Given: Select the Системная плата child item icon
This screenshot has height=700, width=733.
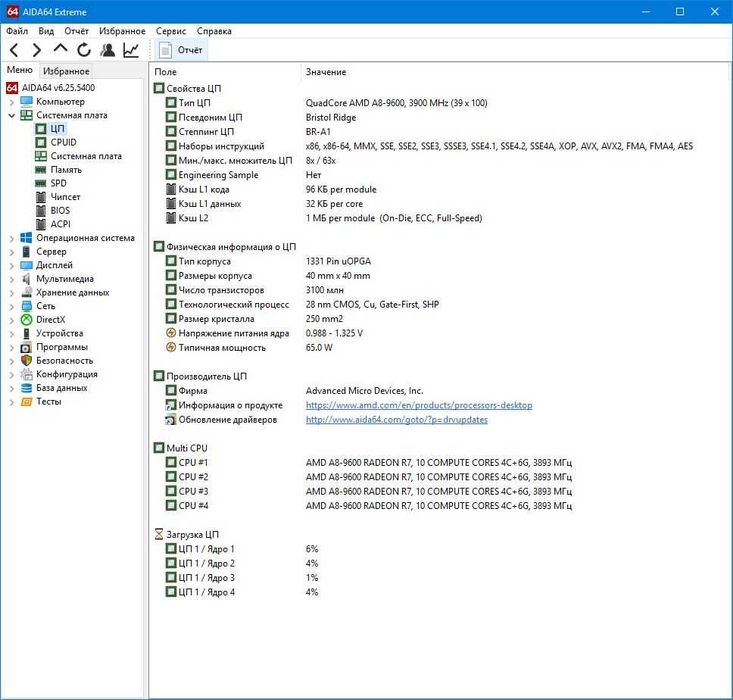Looking at the screenshot, I should [x=41, y=156].
